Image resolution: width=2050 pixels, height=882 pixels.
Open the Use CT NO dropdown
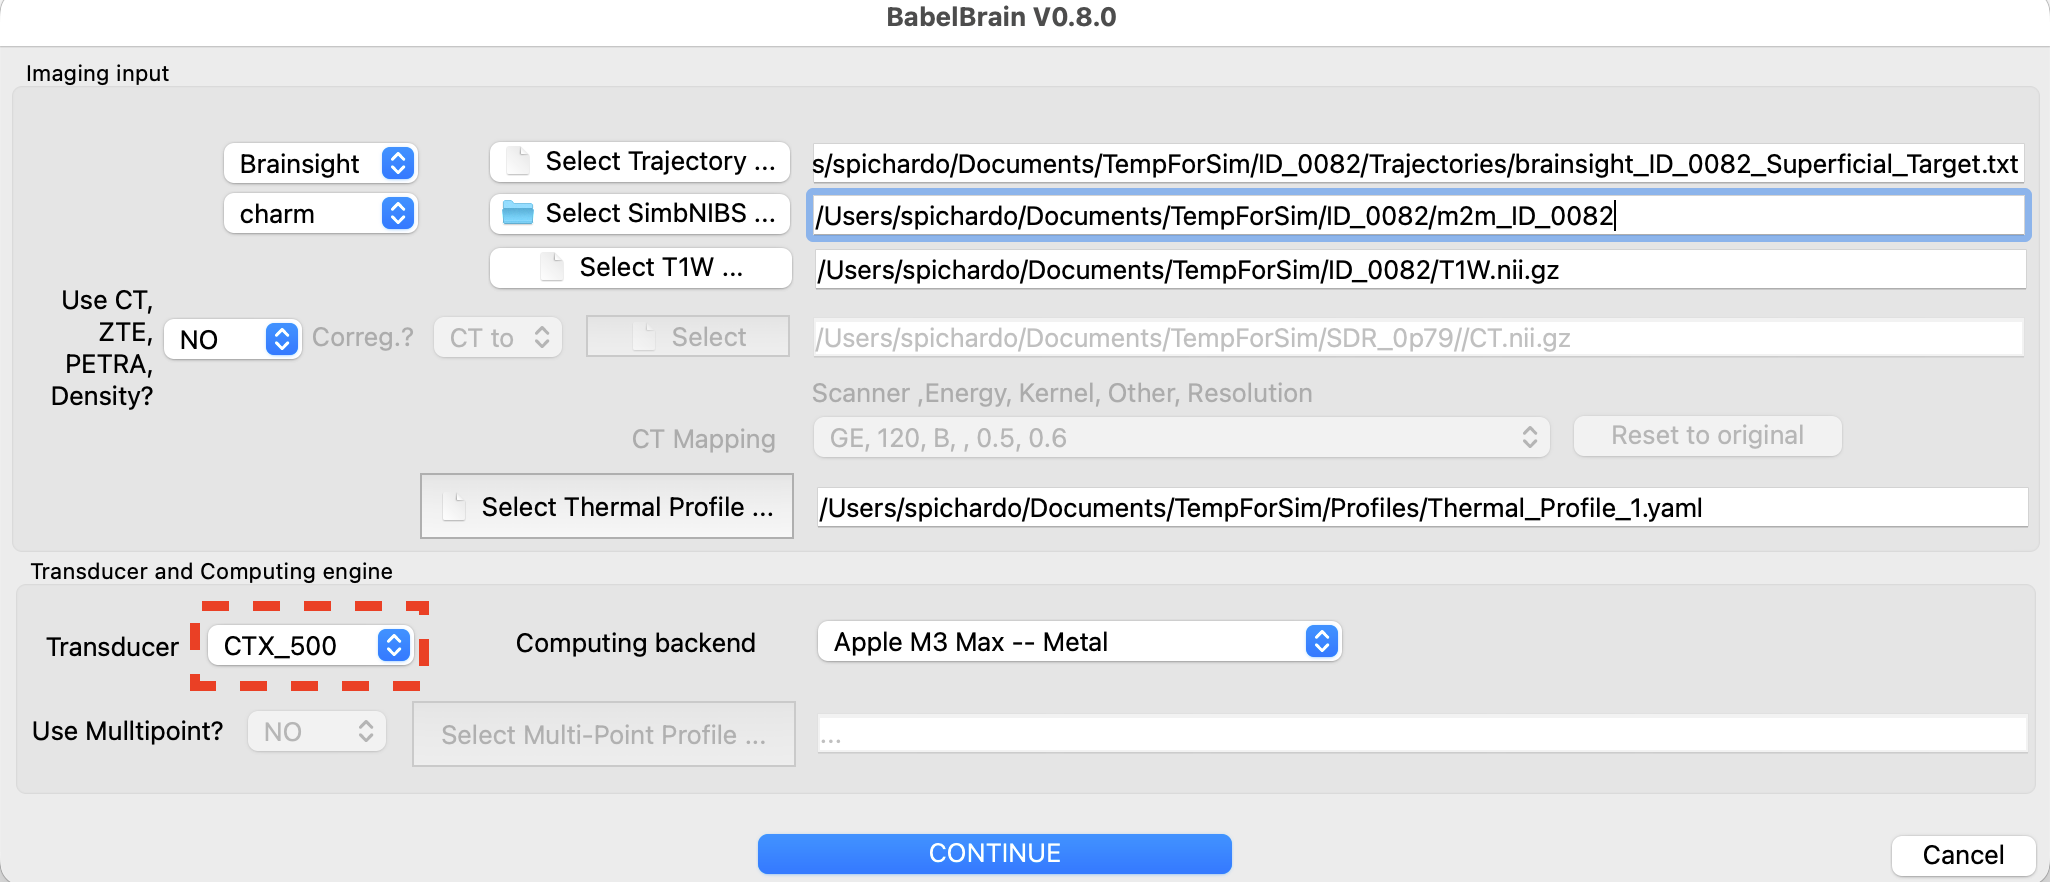[233, 339]
